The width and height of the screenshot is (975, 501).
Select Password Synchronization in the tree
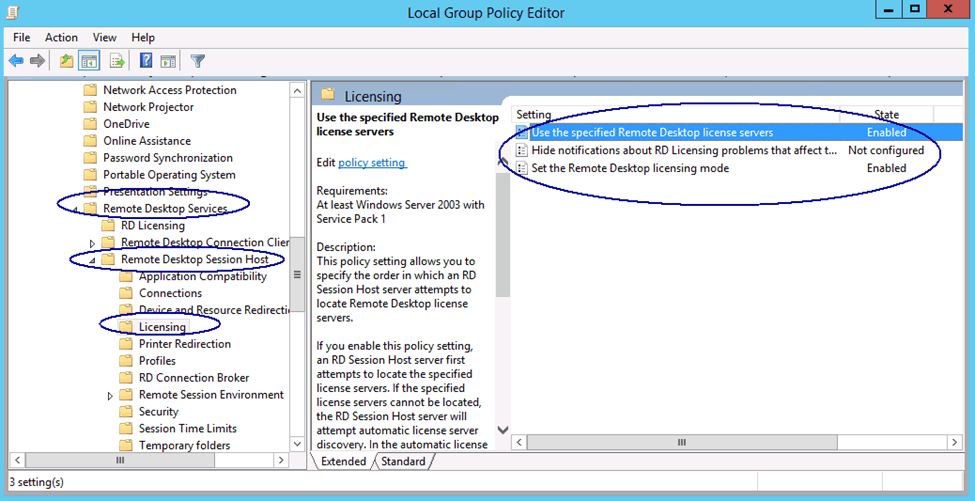168,158
